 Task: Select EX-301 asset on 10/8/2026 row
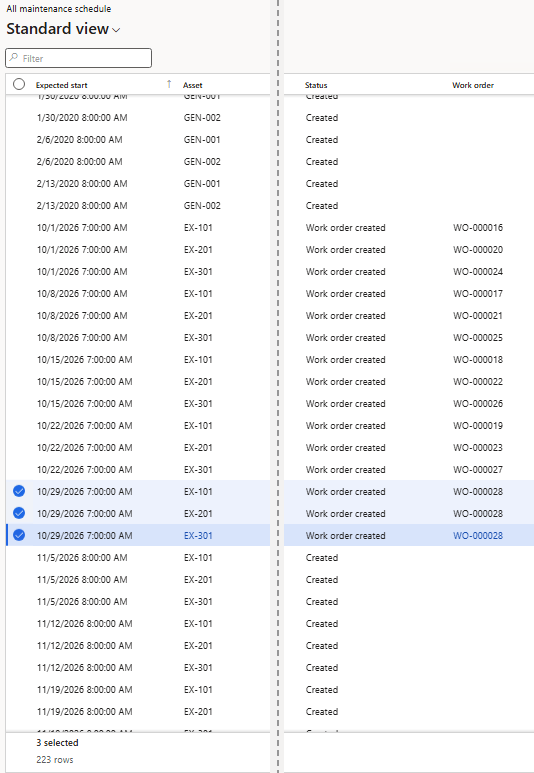point(198,338)
